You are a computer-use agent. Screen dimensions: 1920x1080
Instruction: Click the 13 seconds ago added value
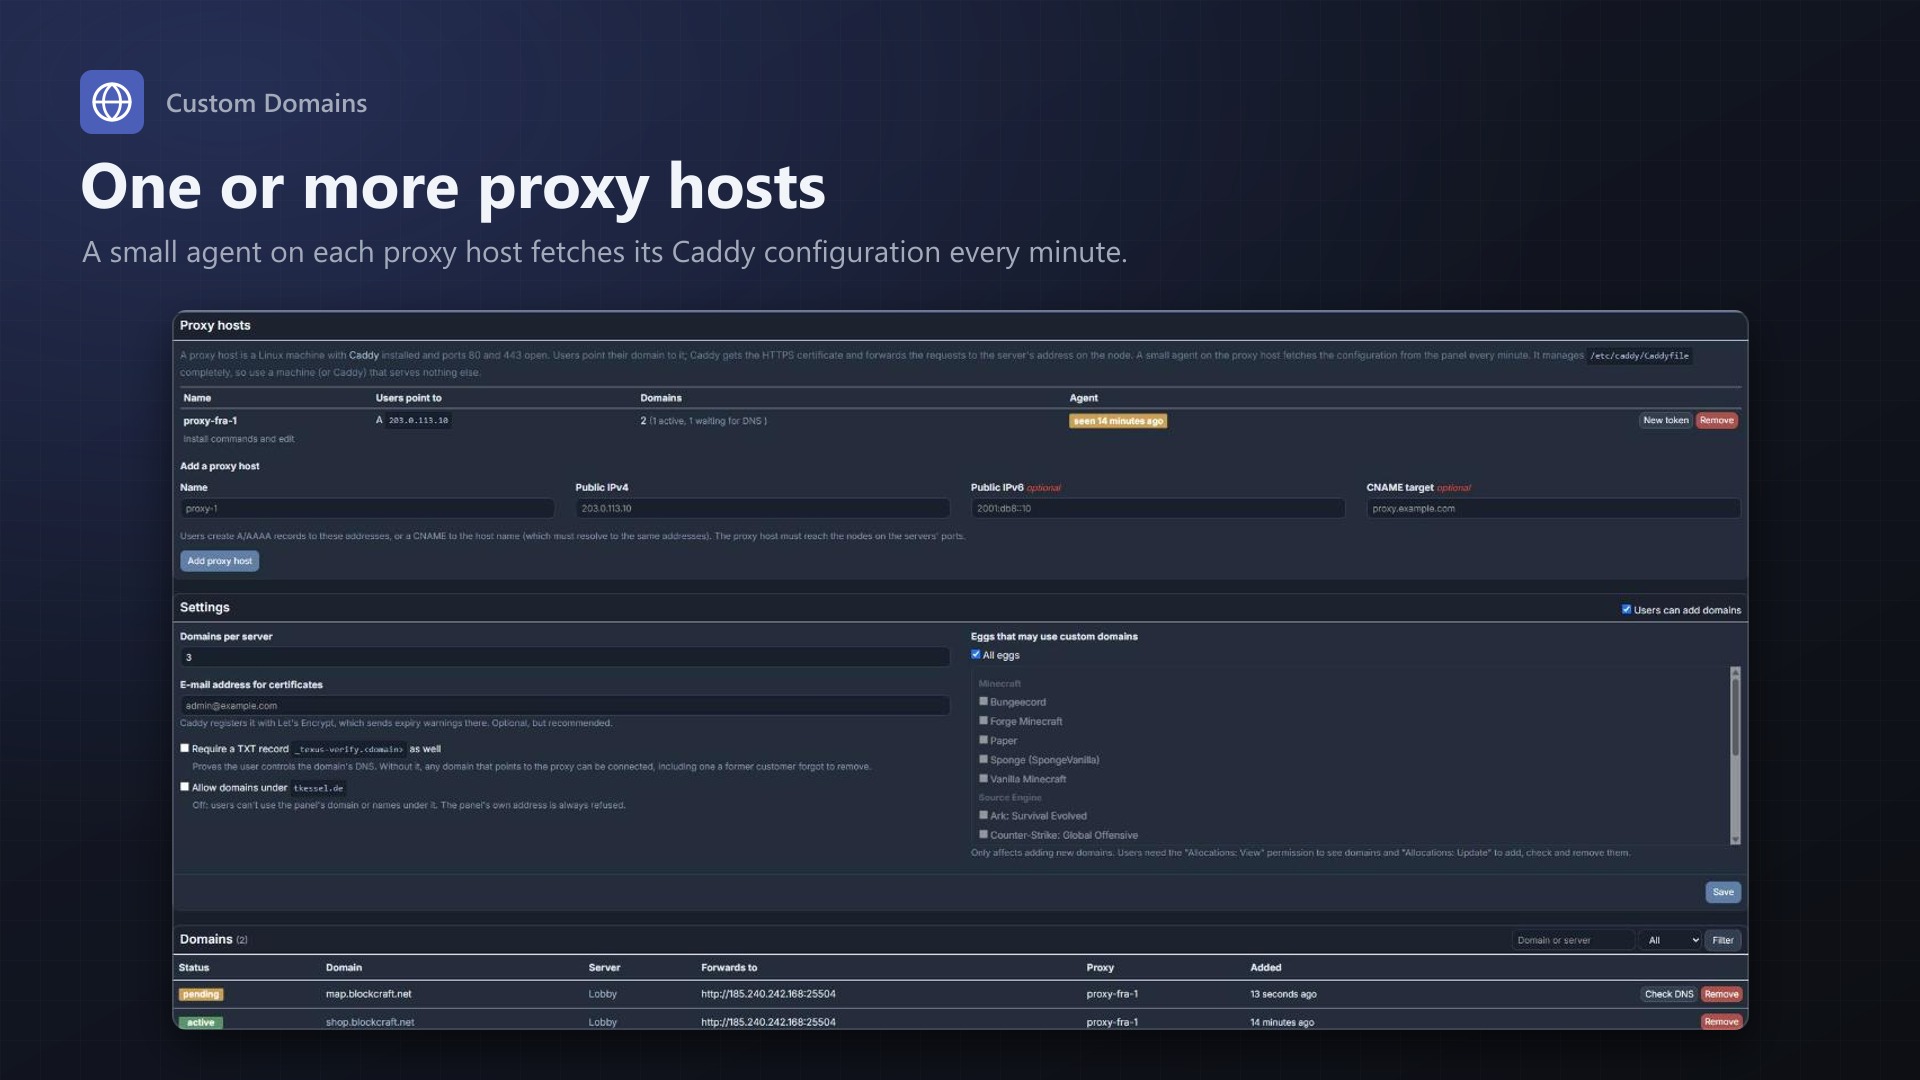[x=1283, y=994]
